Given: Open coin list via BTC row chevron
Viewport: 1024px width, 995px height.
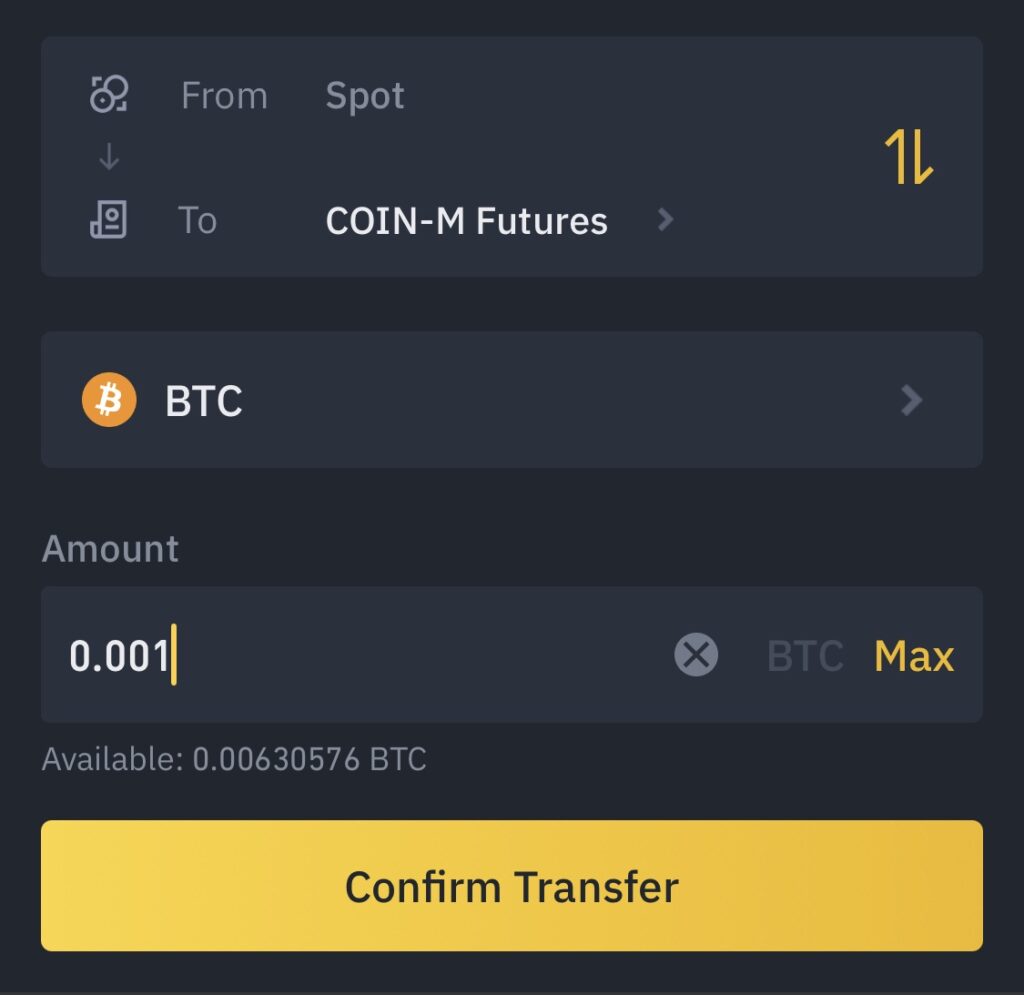Looking at the screenshot, I should [x=911, y=400].
